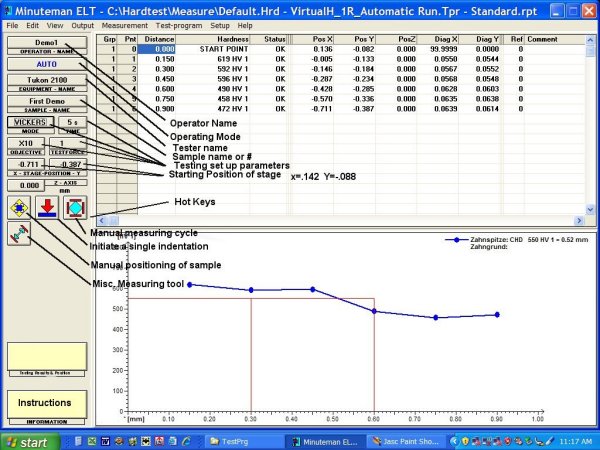Open the Test-program menu

coord(179,26)
